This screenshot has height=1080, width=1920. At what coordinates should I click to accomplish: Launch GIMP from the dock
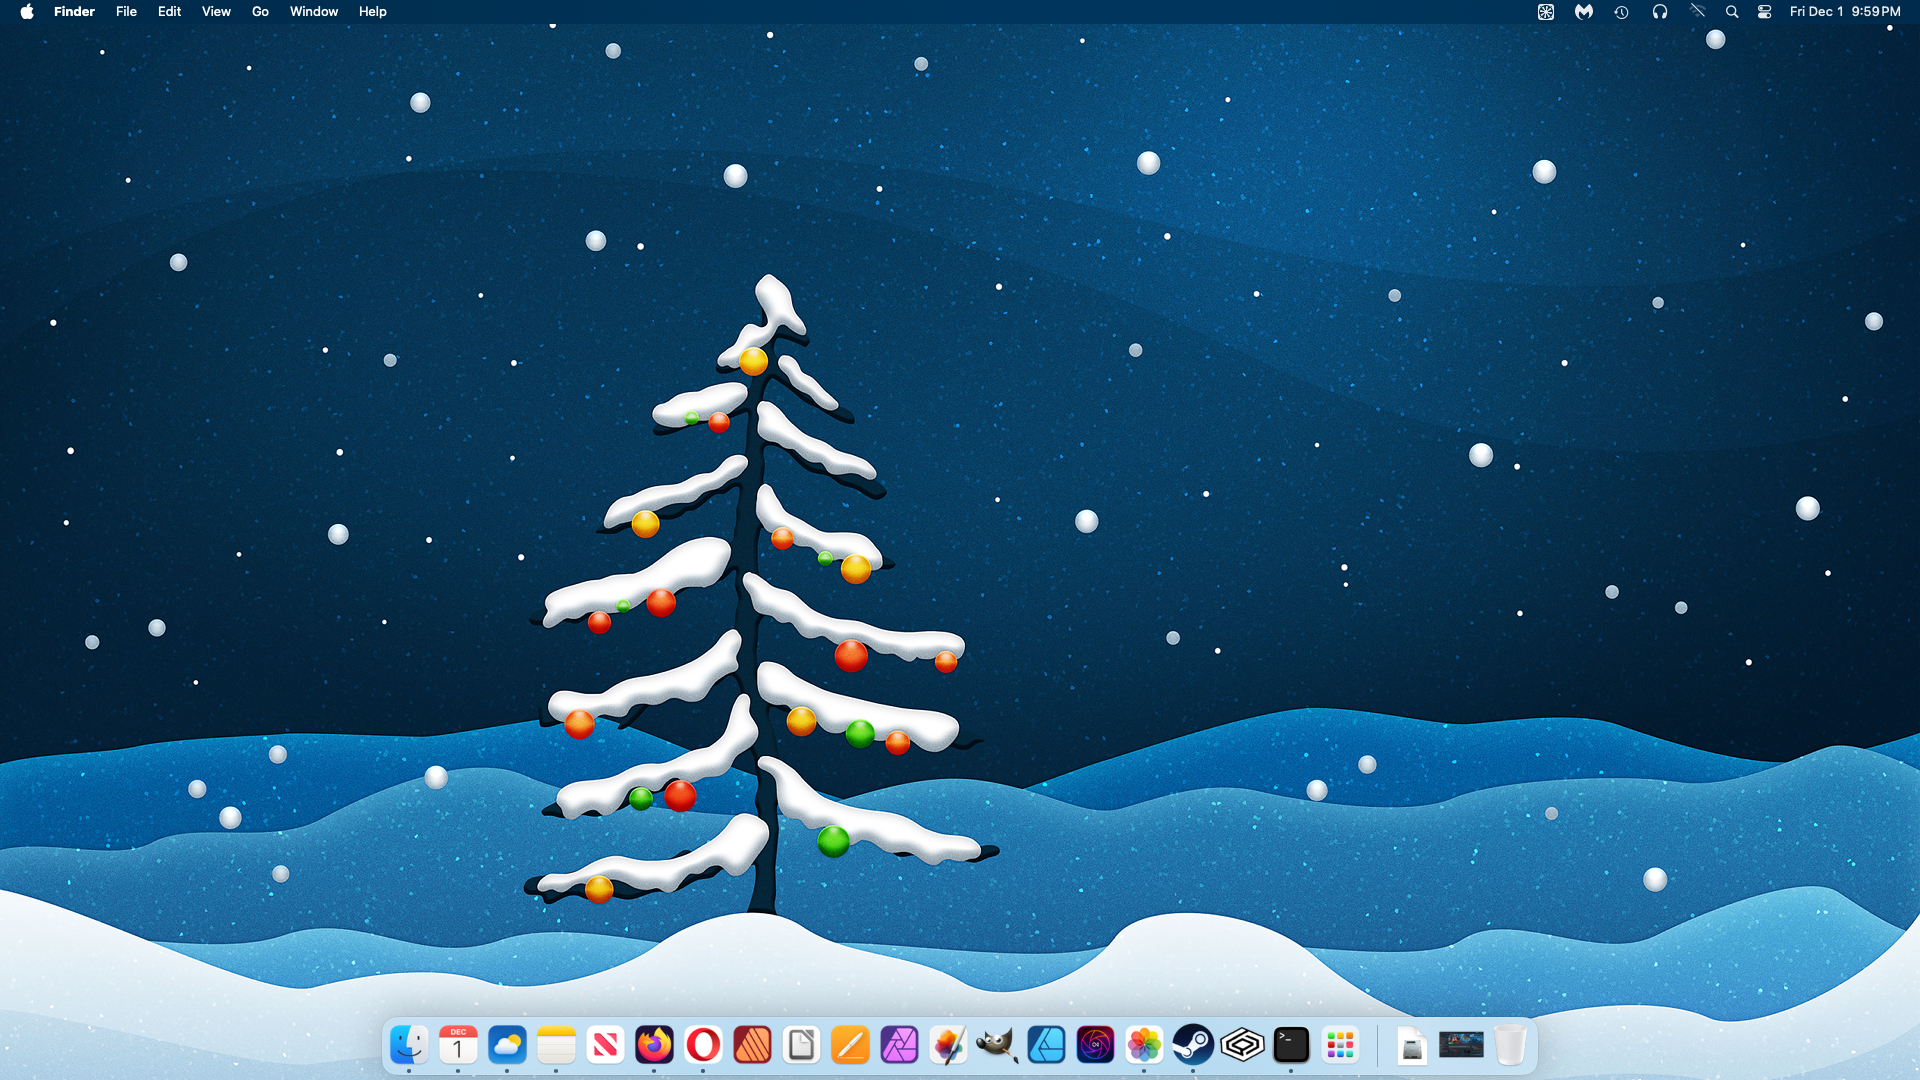coord(997,1045)
